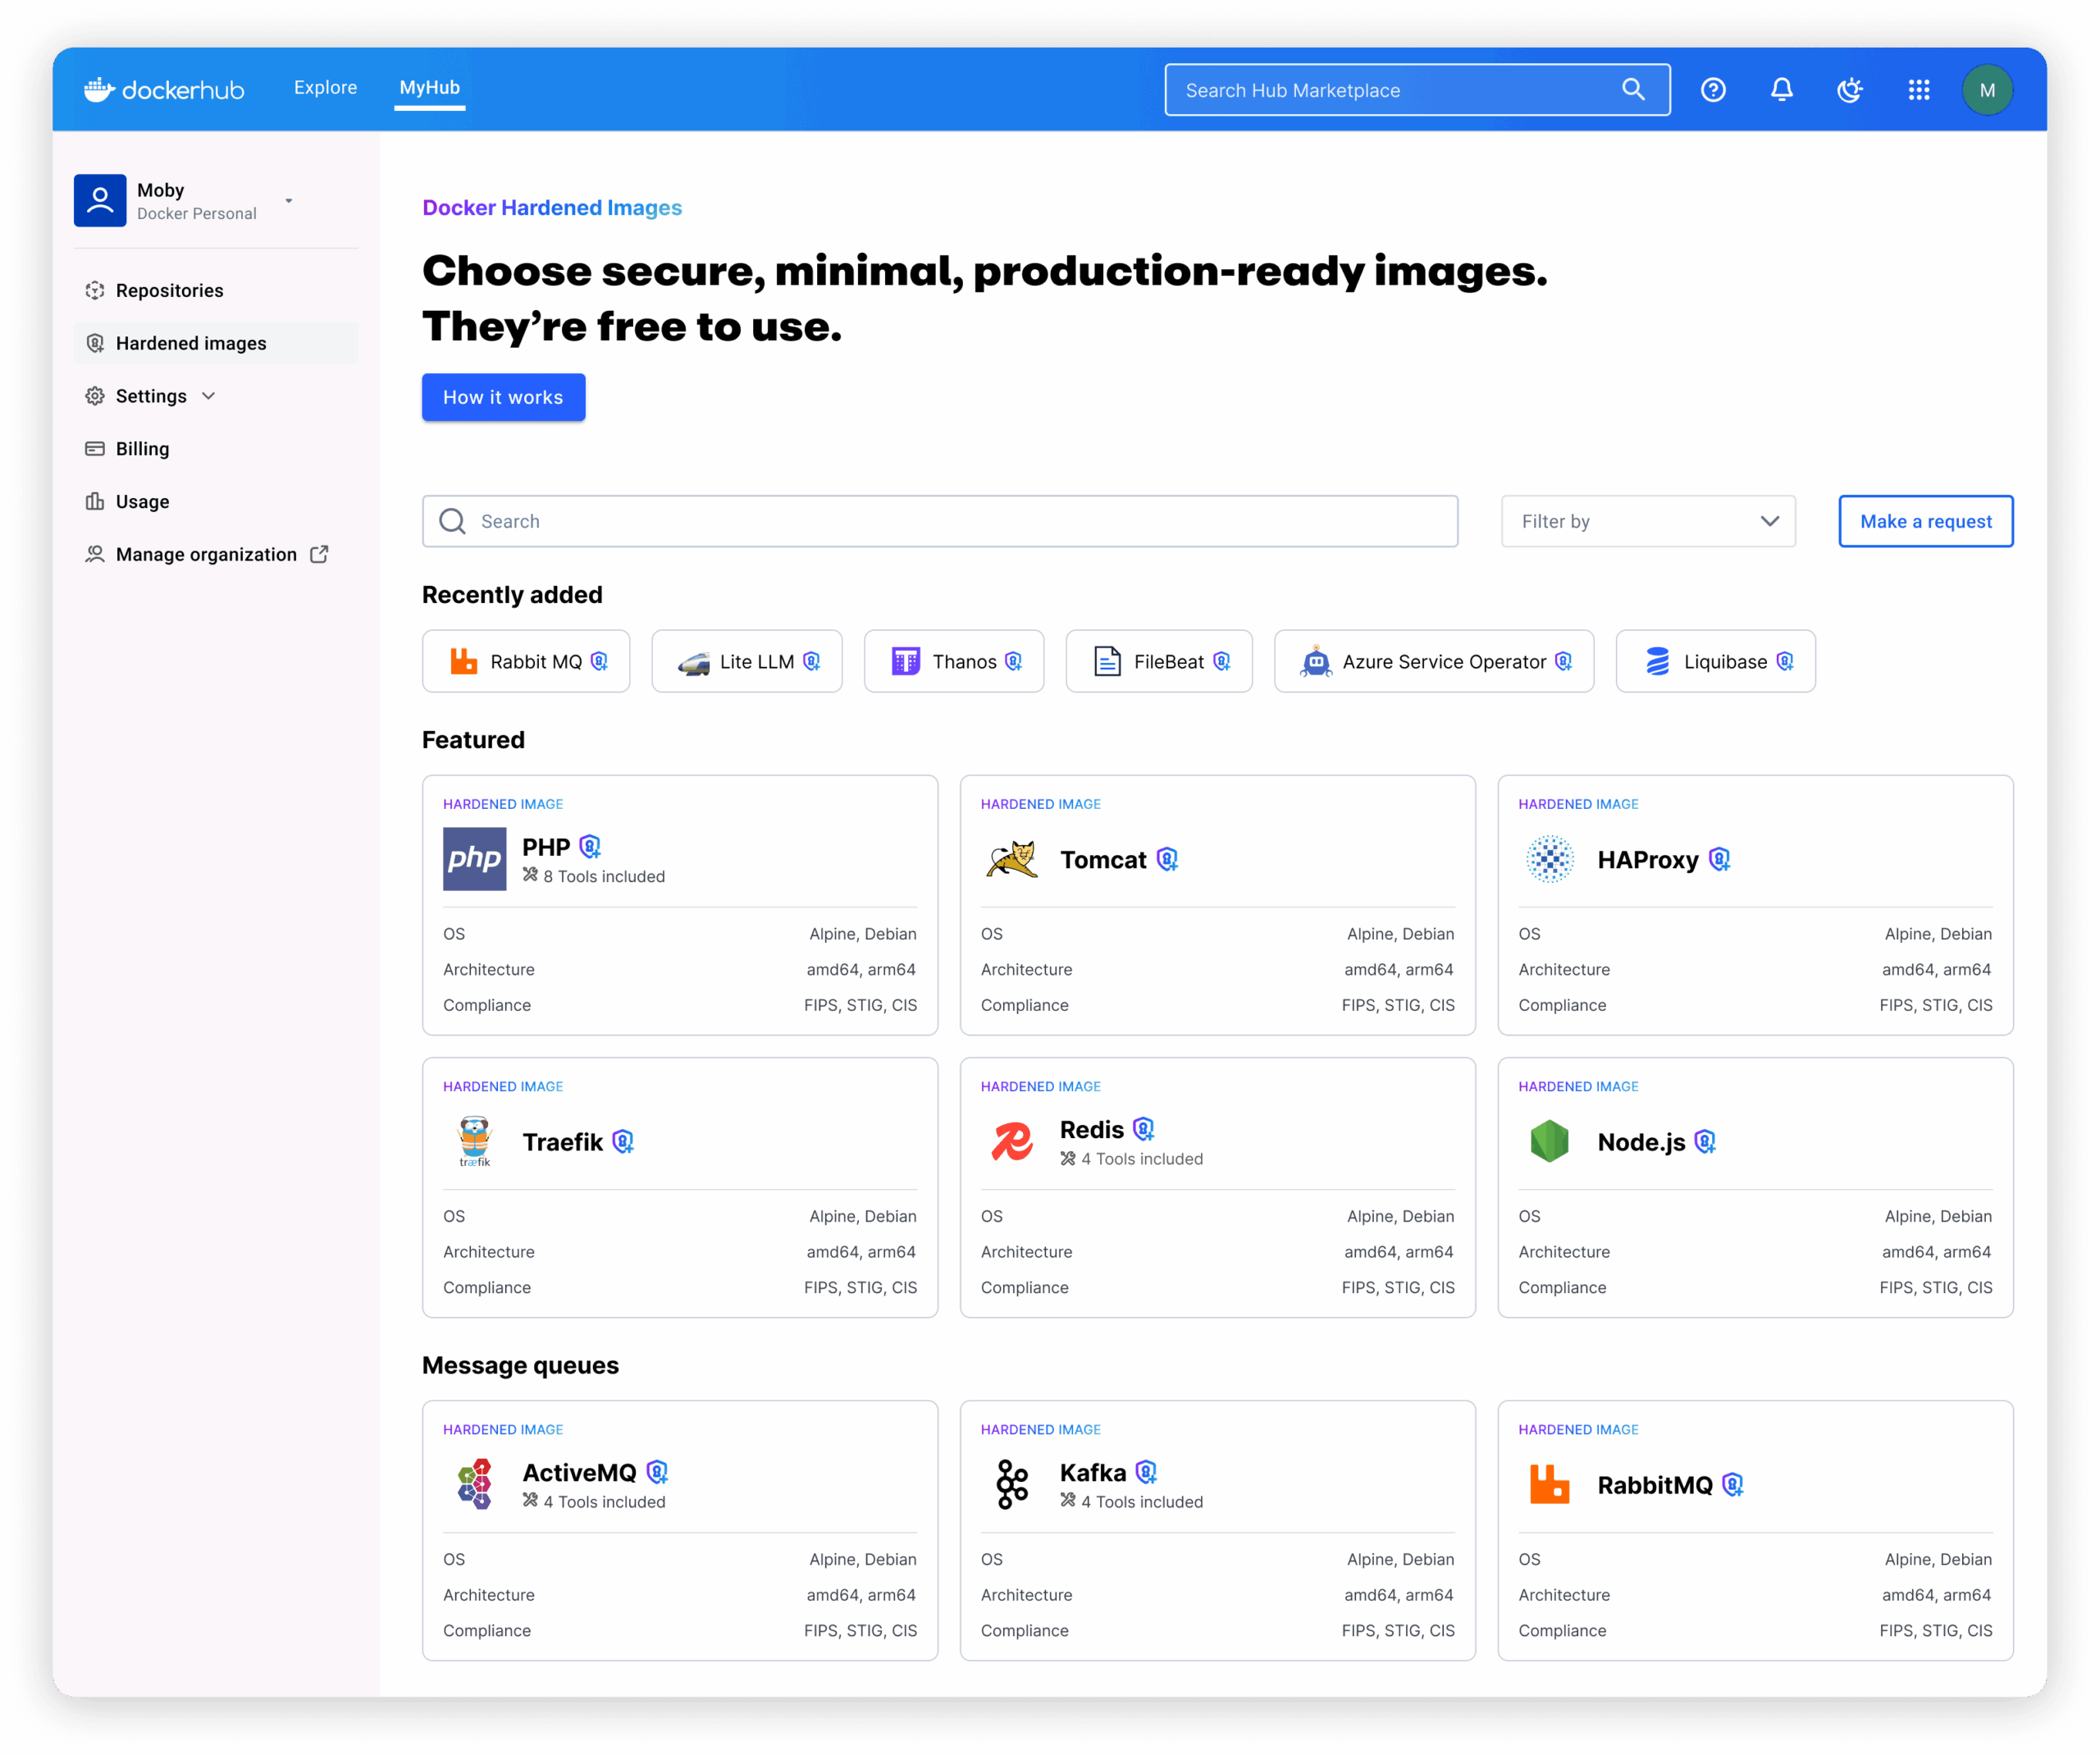Open the apps grid menu
Viewport: 2100px width, 1755px height.
[x=1918, y=90]
